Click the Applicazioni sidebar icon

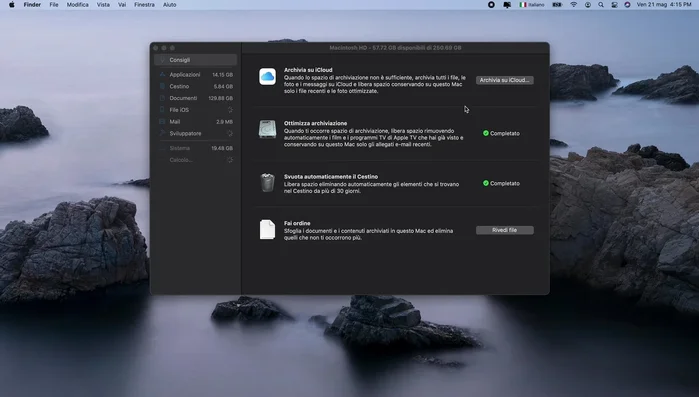(x=162, y=74)
